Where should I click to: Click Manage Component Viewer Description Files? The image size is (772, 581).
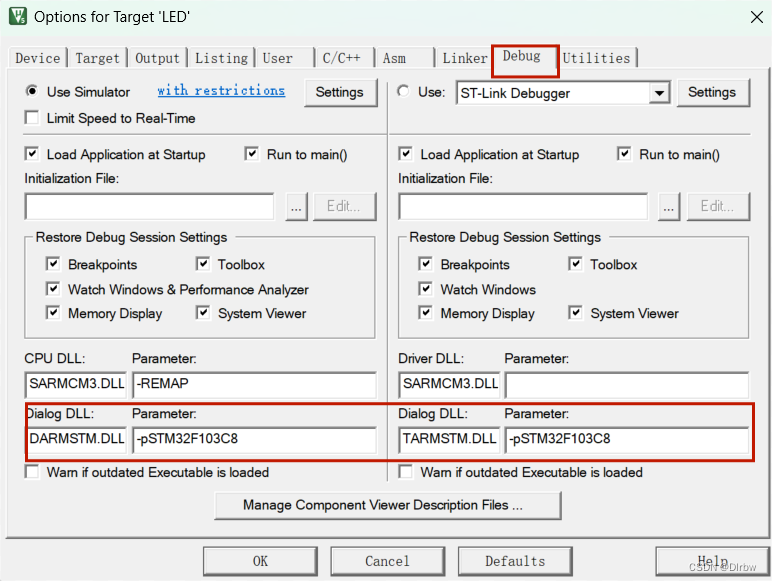pyautogui.click(x=388, y=505)
